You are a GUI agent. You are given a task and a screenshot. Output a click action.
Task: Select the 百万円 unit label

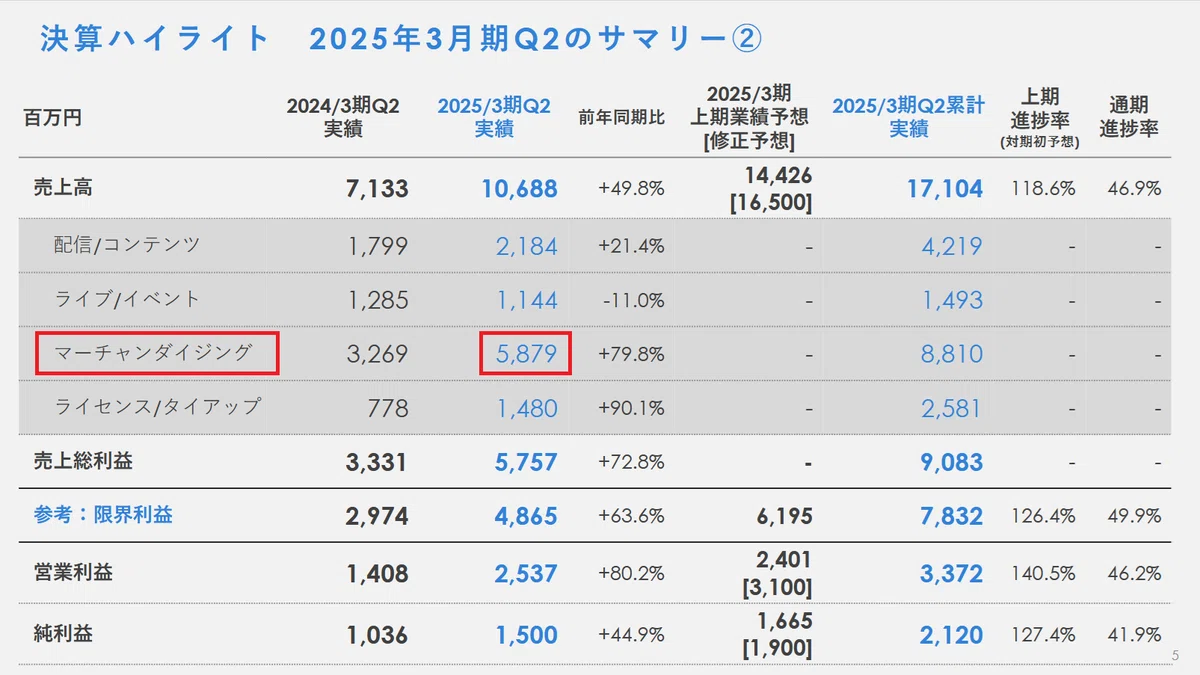(x=52, y=118)
